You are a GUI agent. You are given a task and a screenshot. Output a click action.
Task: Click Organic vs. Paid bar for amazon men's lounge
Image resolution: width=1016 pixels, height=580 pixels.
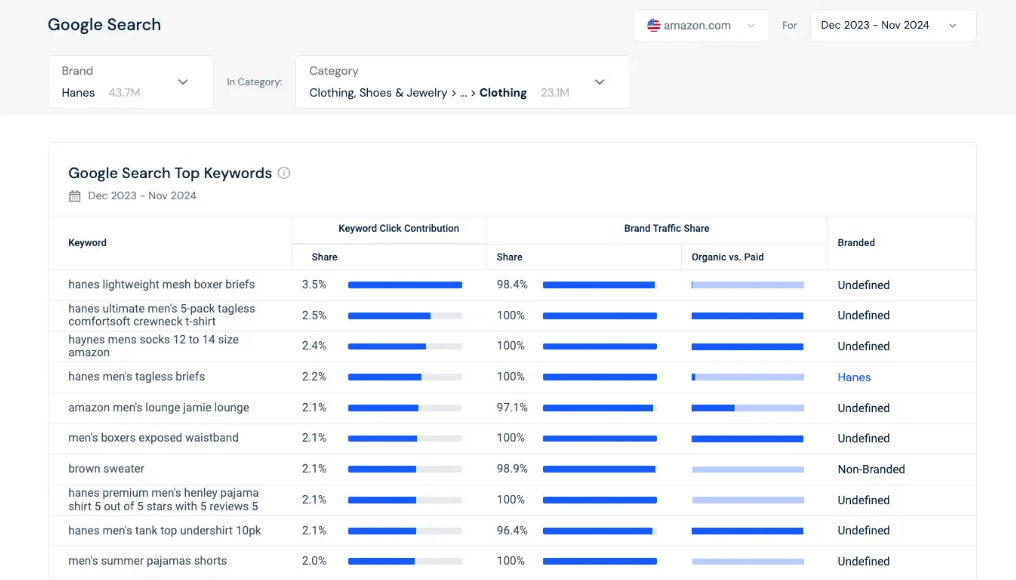click(747, 408)
